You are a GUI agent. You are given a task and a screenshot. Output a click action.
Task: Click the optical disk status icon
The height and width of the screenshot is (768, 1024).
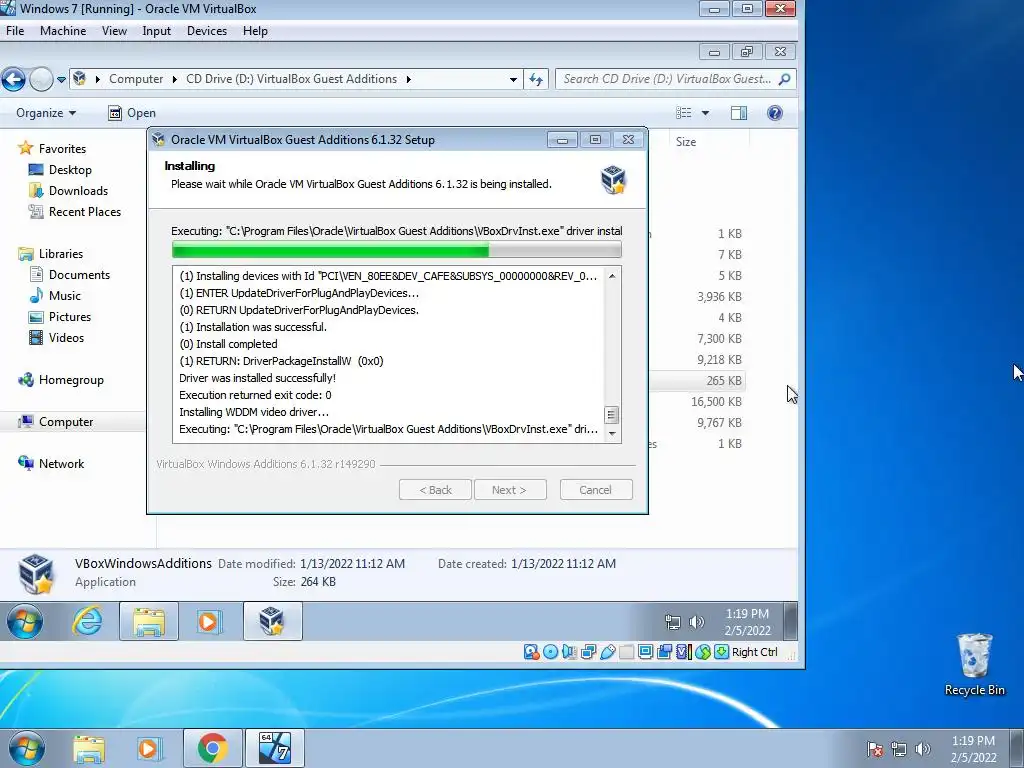pyautogui.click(x=551, y=652)
